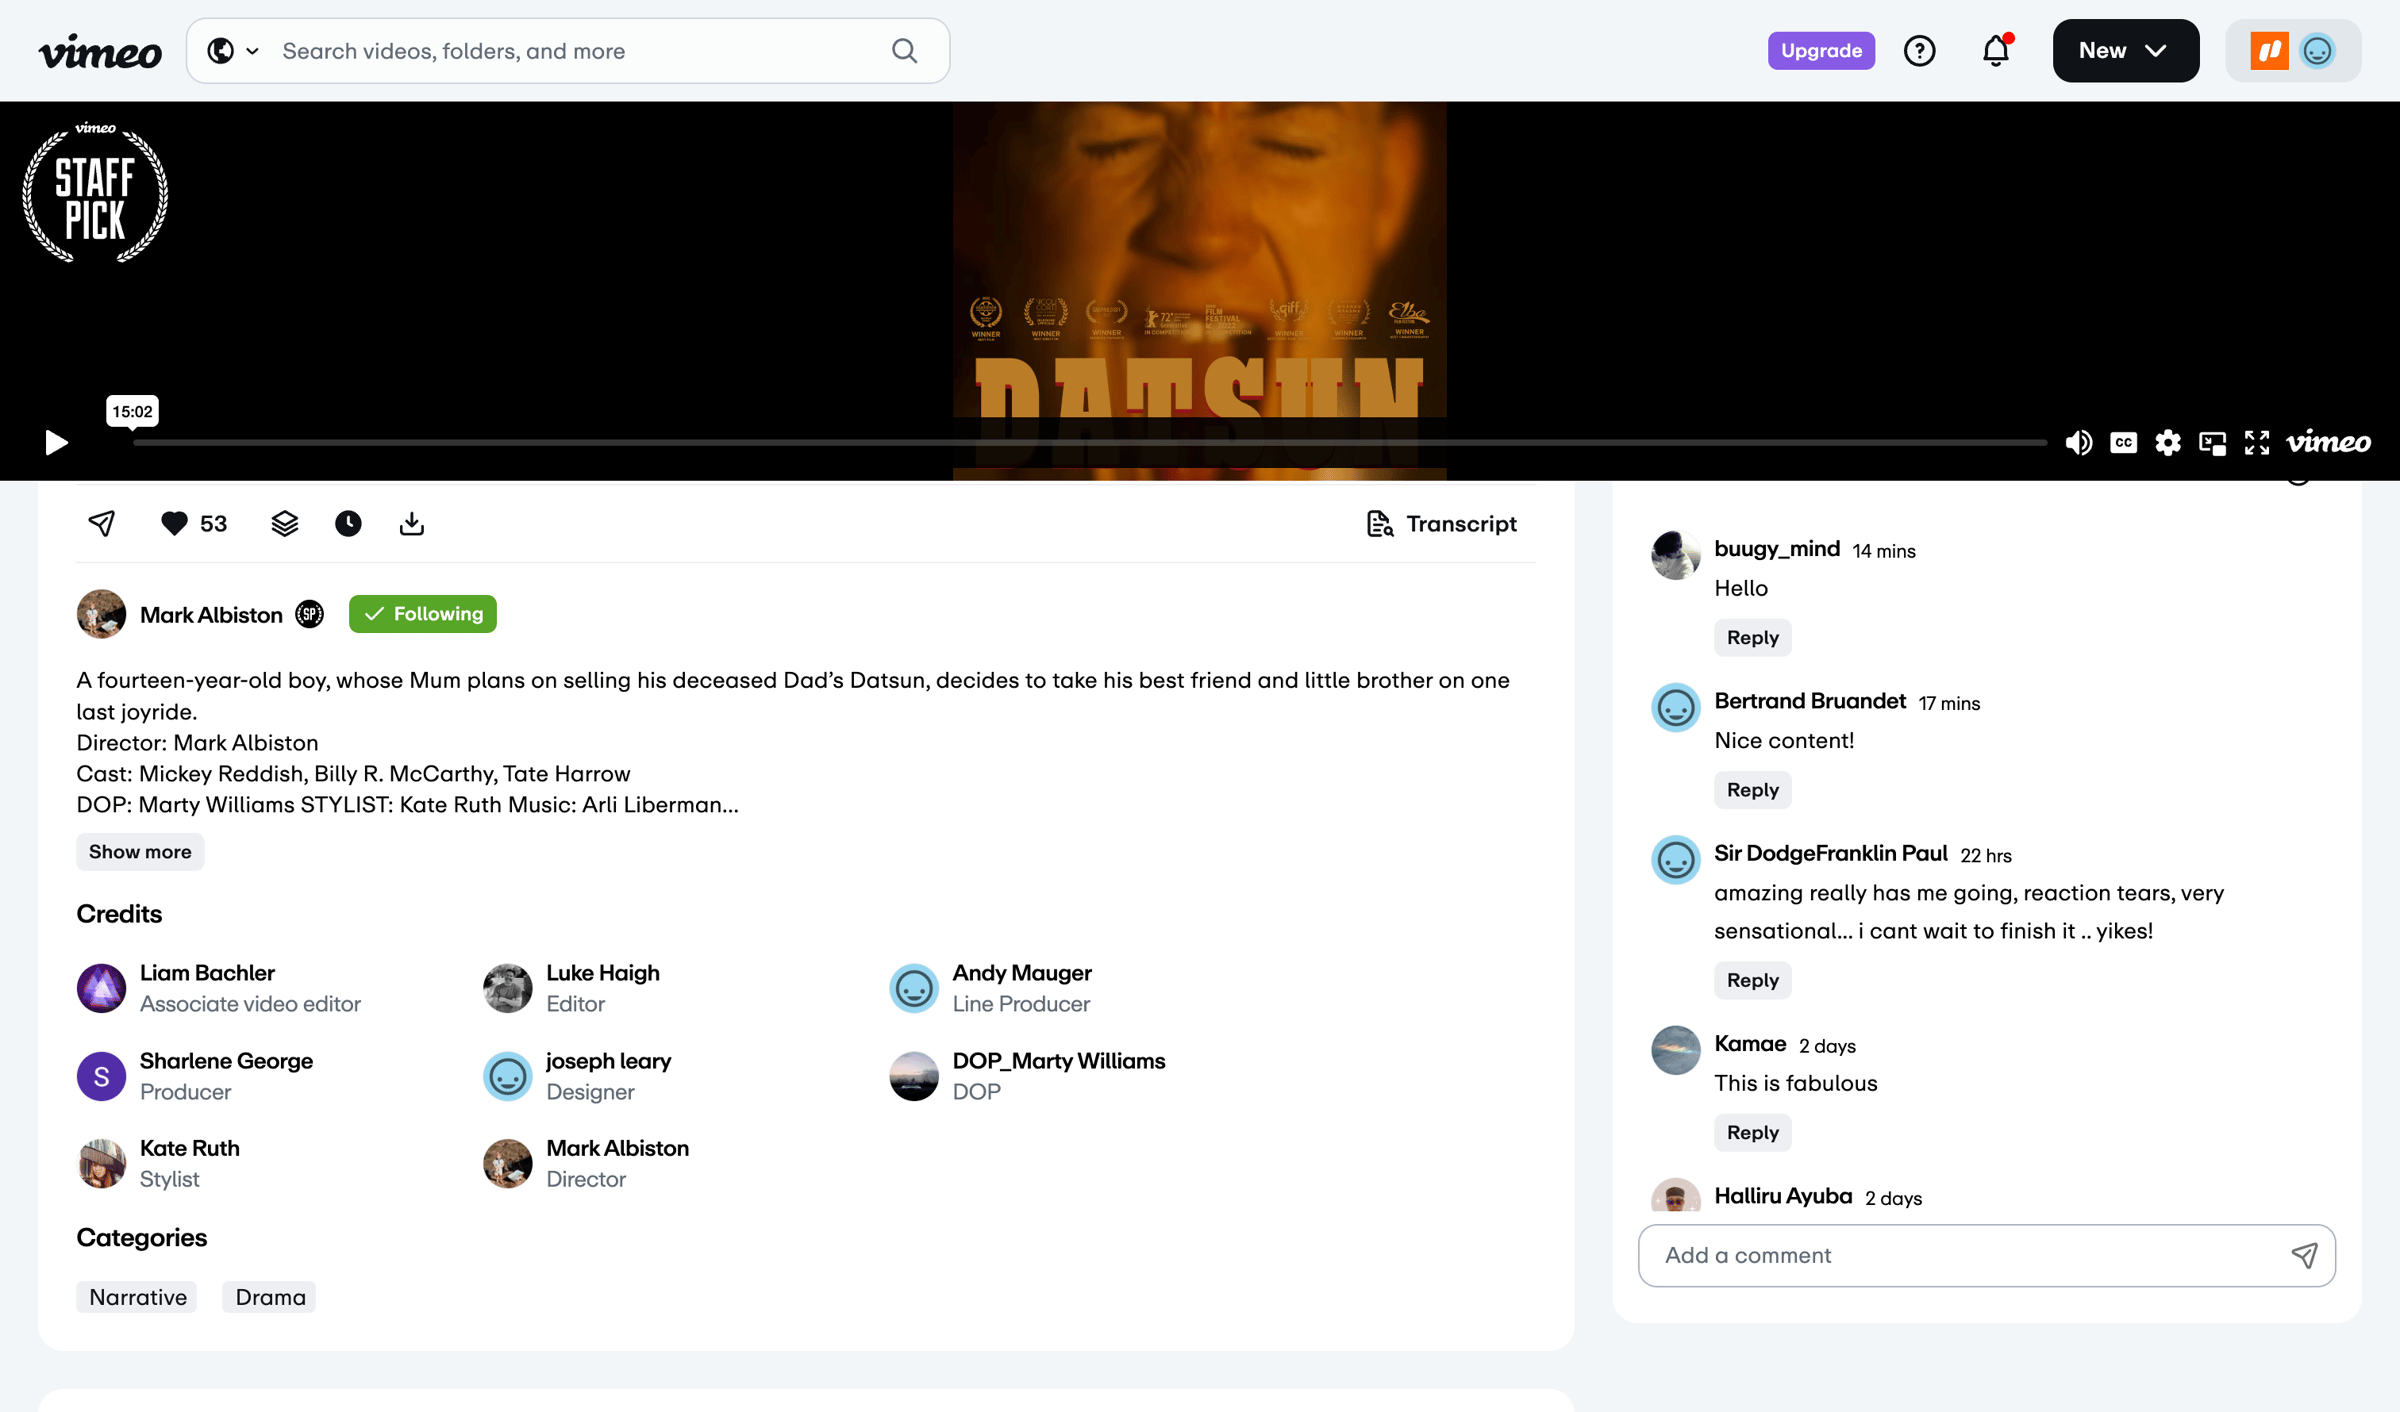Screen dimensions: 2400x1412
Task: Click the Staff Pick badge beside Mark Albiston
Action: [x=310, y=614]
